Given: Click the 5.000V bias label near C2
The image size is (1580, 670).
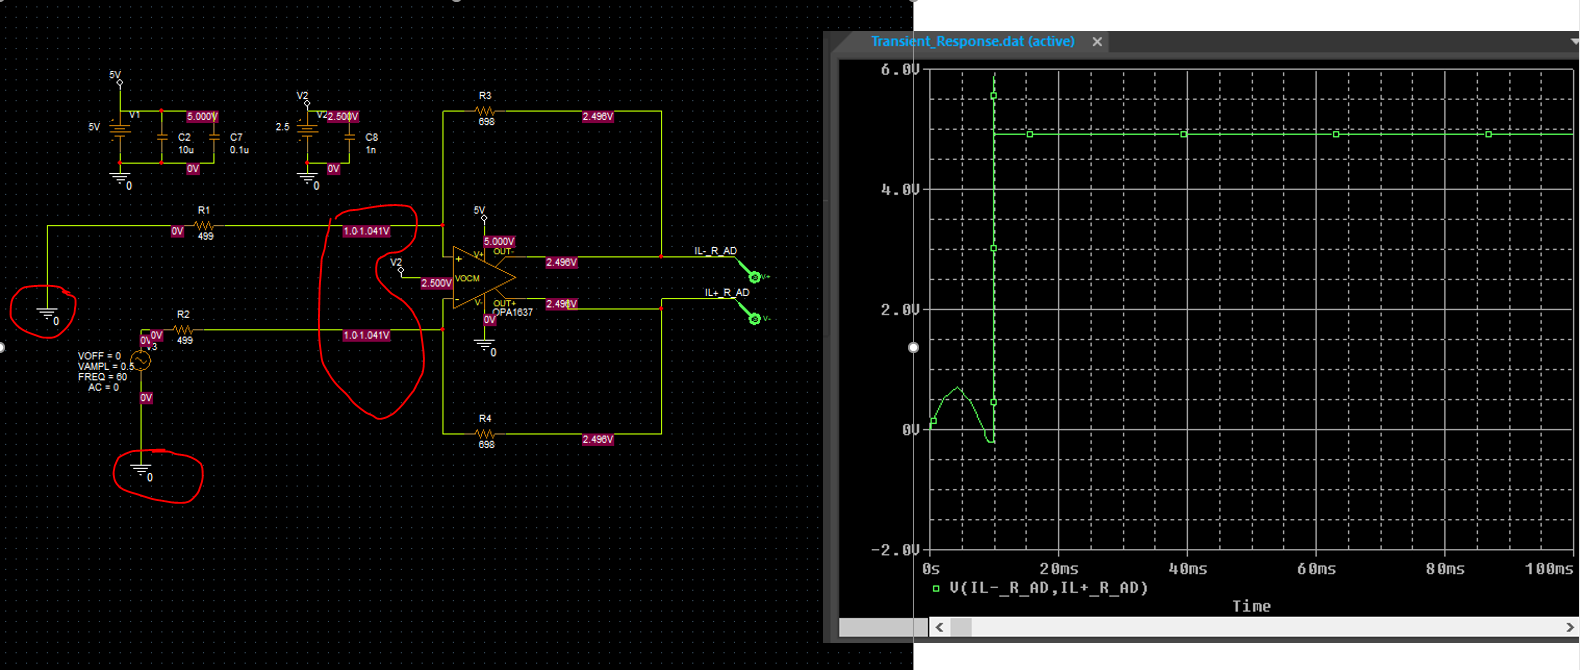Looking at the screenshot, I should [x=202, y=117].
